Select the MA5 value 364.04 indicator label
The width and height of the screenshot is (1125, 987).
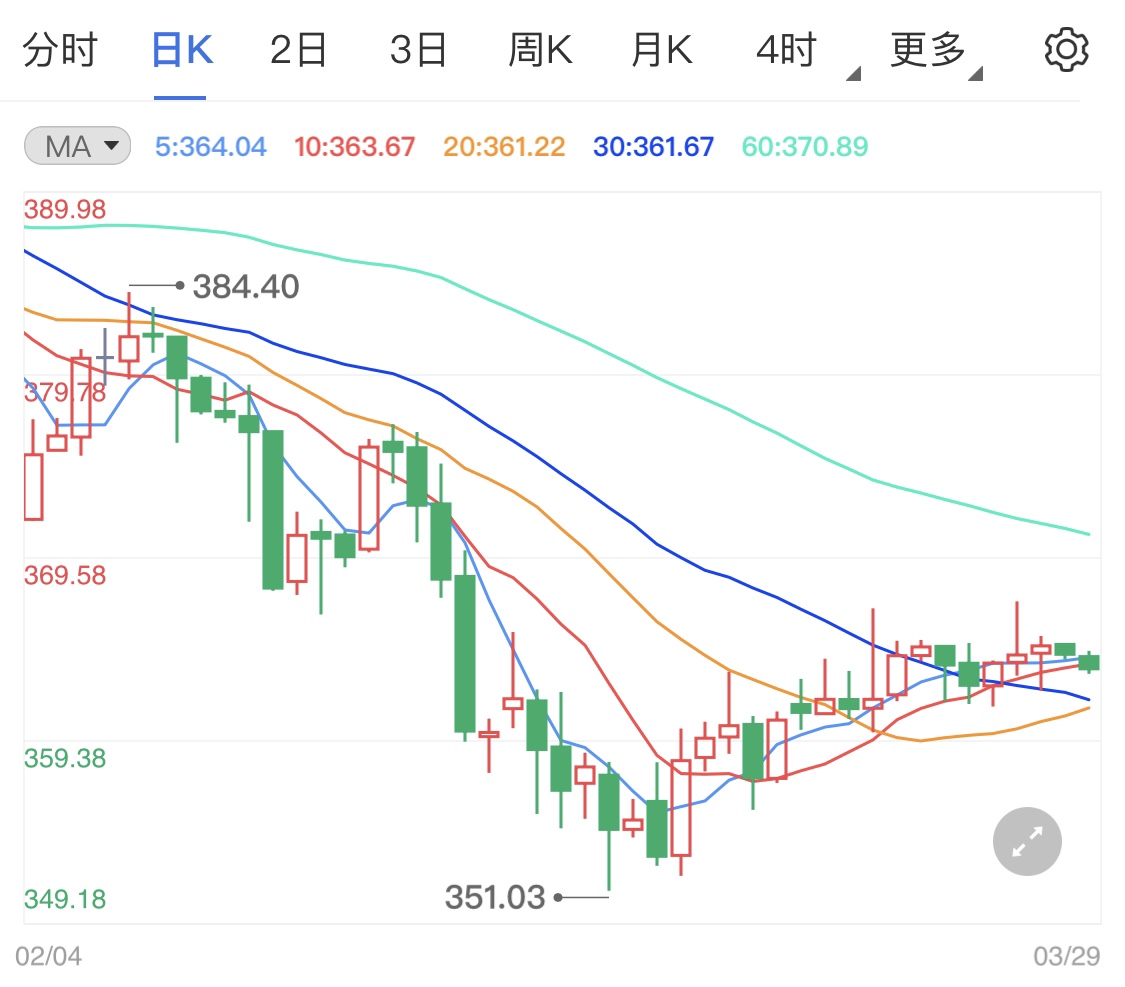(x=210, y=146)
